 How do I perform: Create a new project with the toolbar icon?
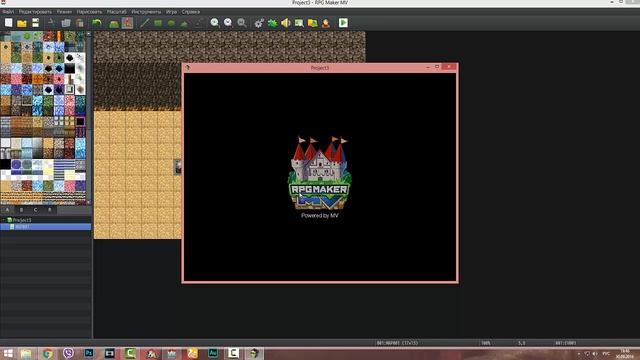(9, 23)
